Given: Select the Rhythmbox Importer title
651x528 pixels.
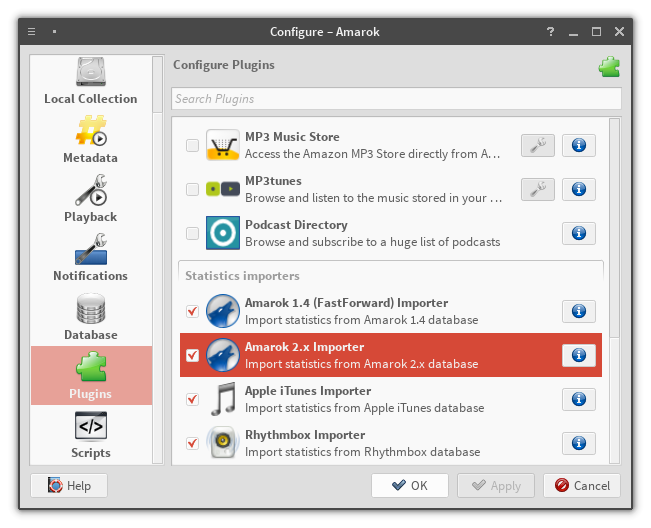Looking at the screenshot, I should pos(305,435).
